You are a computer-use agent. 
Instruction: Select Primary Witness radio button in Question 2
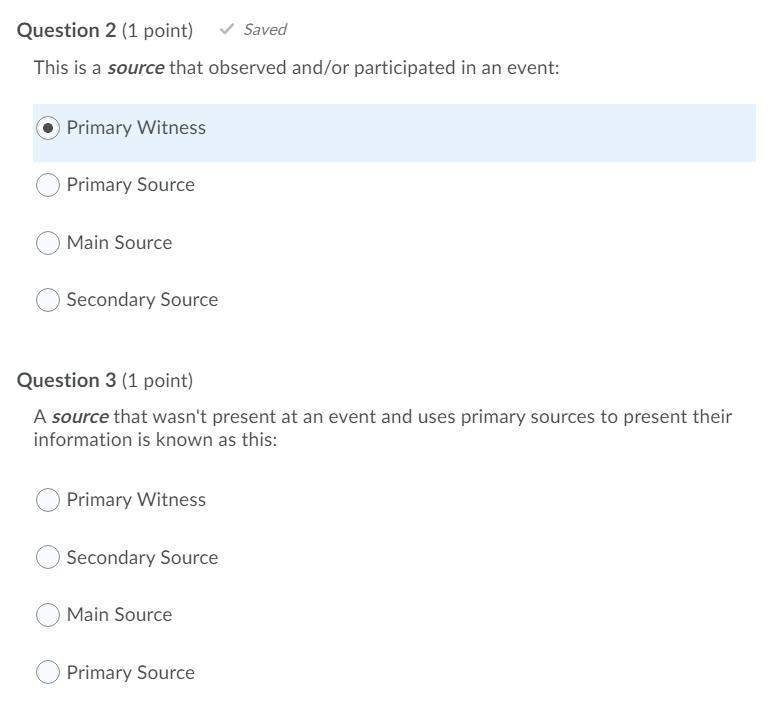tap(47, 128)
